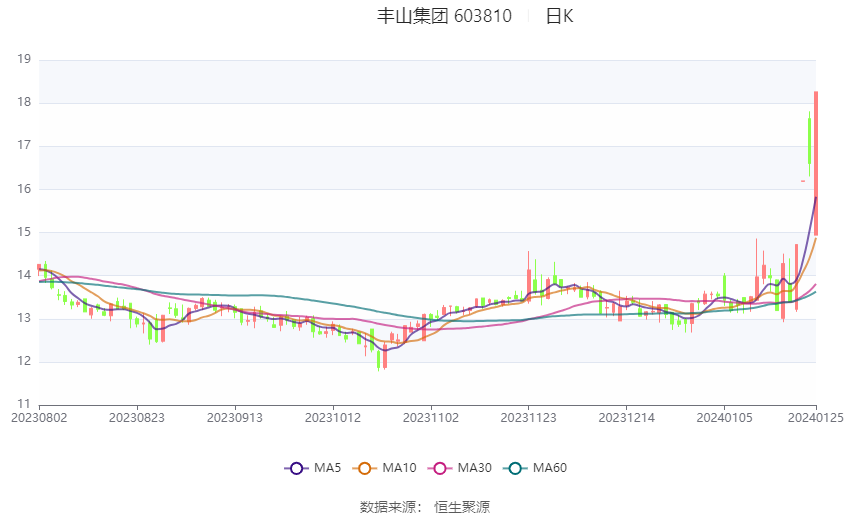Click the small red dash candlestick near 16
850x517 pixels.
pyautogui.click(x=803, y=181)
